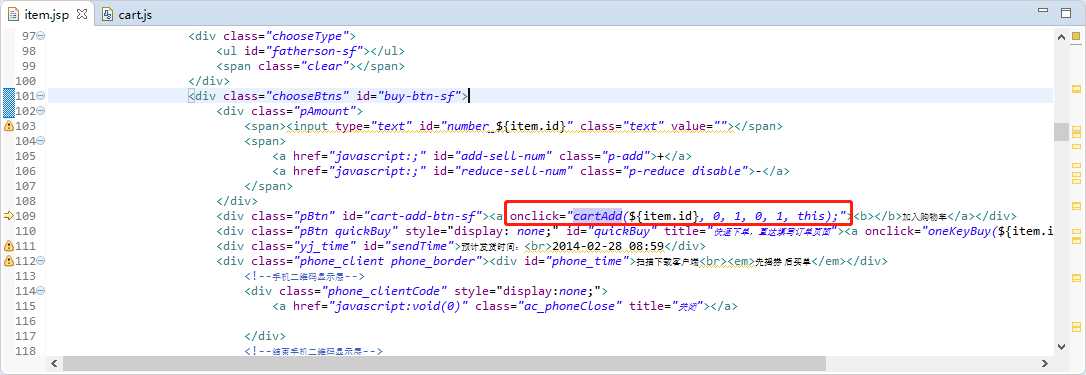Click "phone_time" id on line 112
The image size is (1086, 375).
click(x=586, y=261)
